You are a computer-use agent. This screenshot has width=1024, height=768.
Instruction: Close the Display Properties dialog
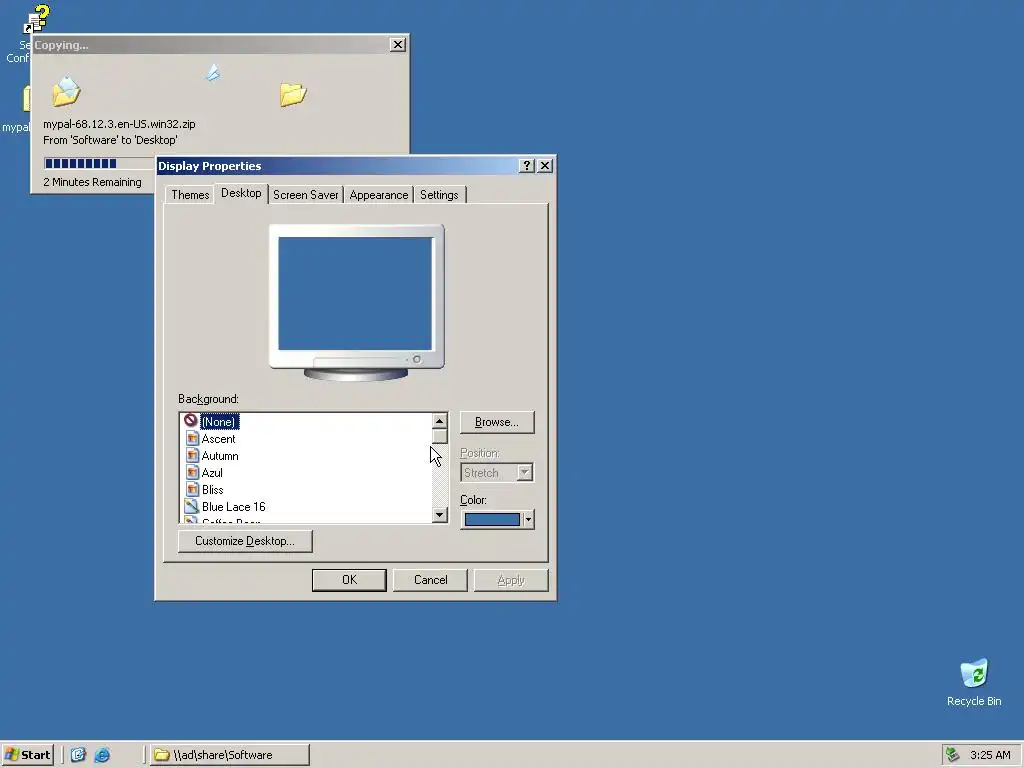tap(545, 166)
